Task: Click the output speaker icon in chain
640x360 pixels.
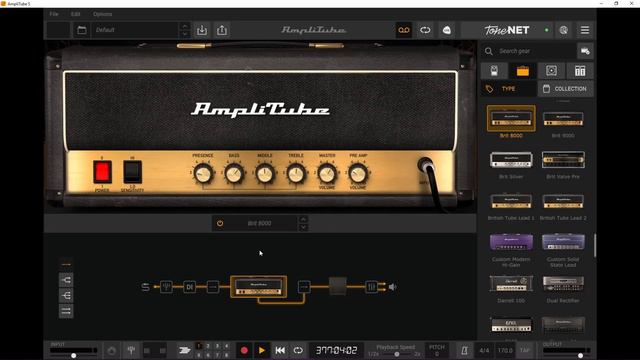Action: tap(393, 287)
